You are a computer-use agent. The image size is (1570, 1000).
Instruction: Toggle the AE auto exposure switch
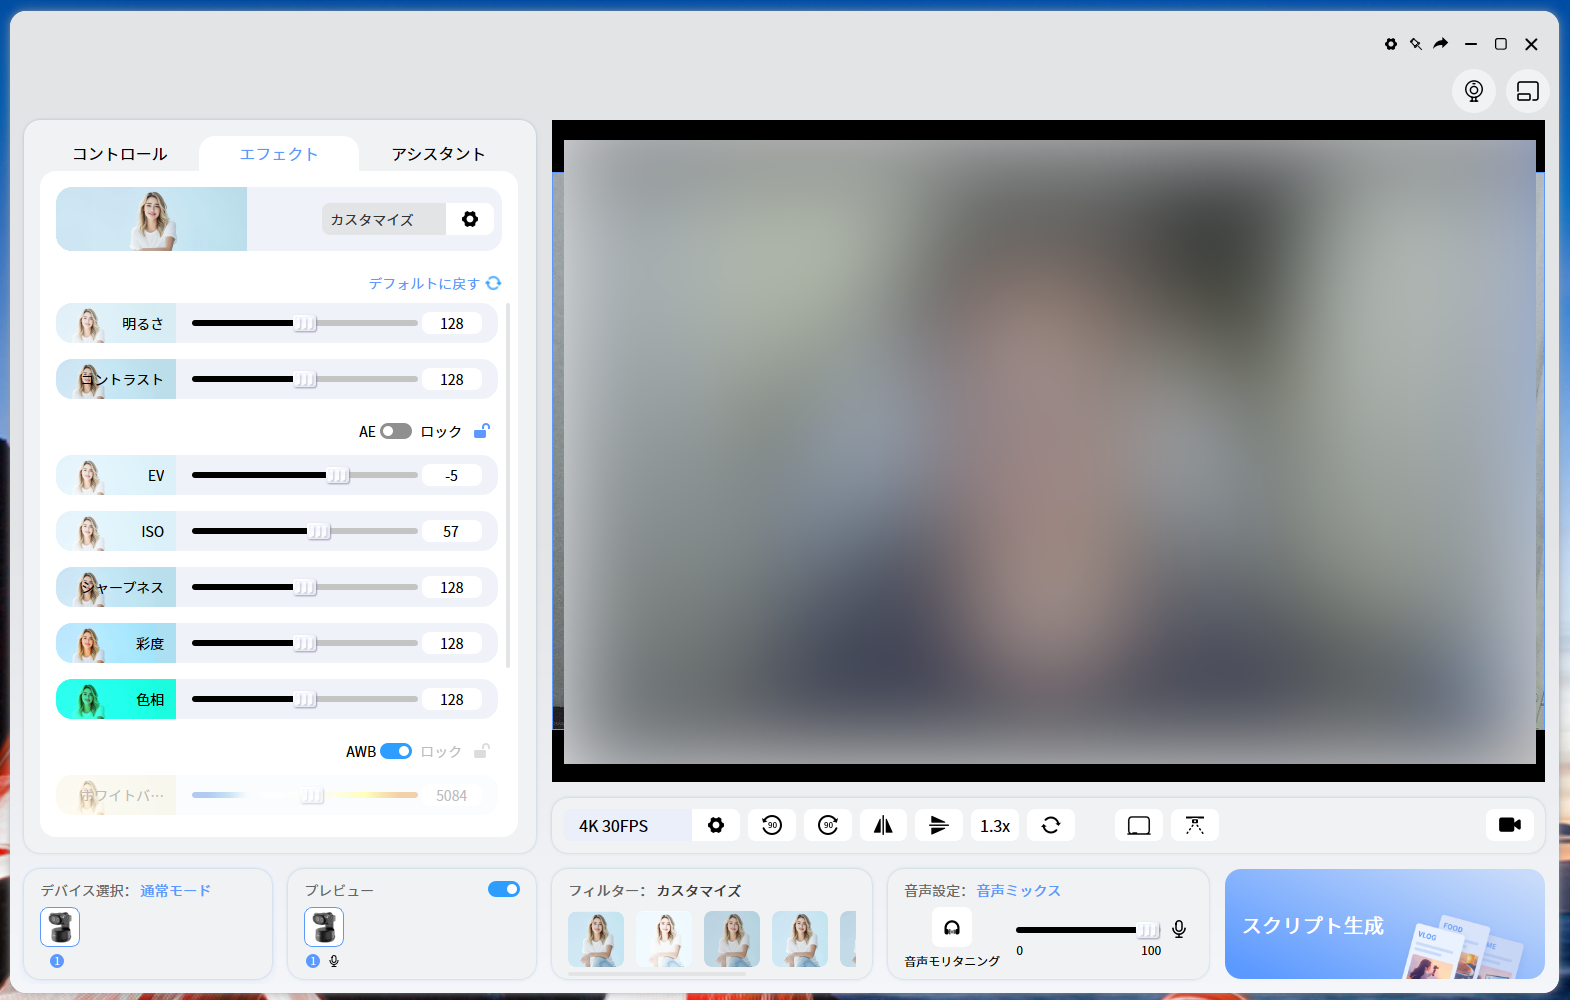pyautogui.click(x=396, y=431)
